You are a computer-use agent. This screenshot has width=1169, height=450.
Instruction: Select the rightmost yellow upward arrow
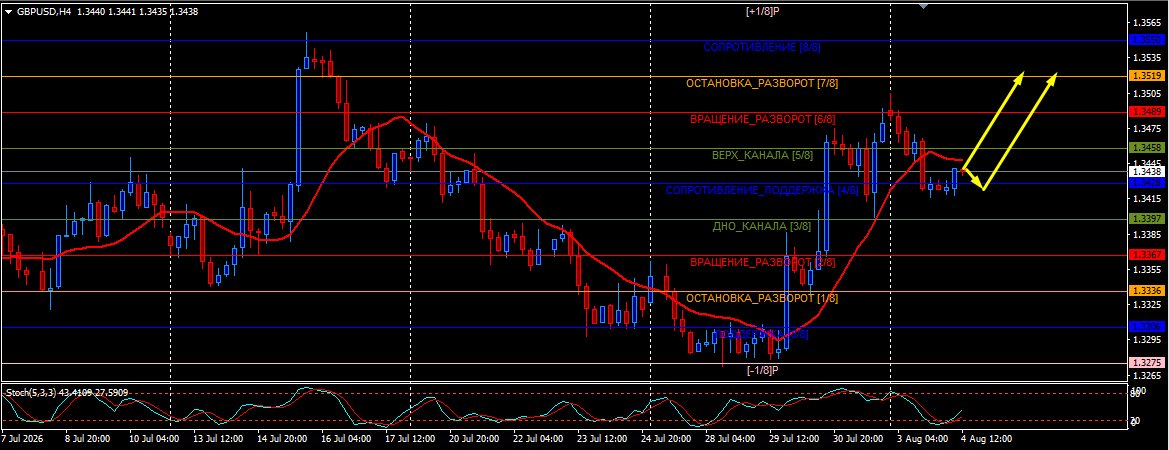pos(1020,131)
